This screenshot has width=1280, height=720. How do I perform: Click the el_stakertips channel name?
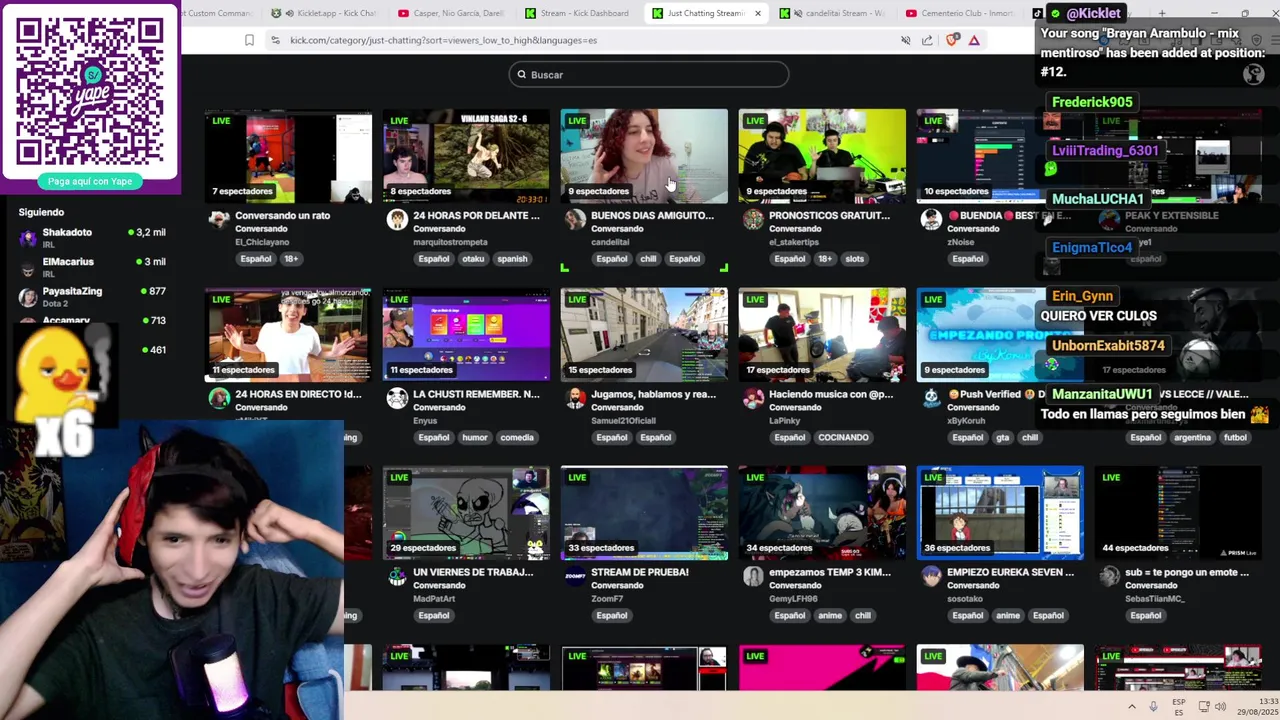coord(793,242)
